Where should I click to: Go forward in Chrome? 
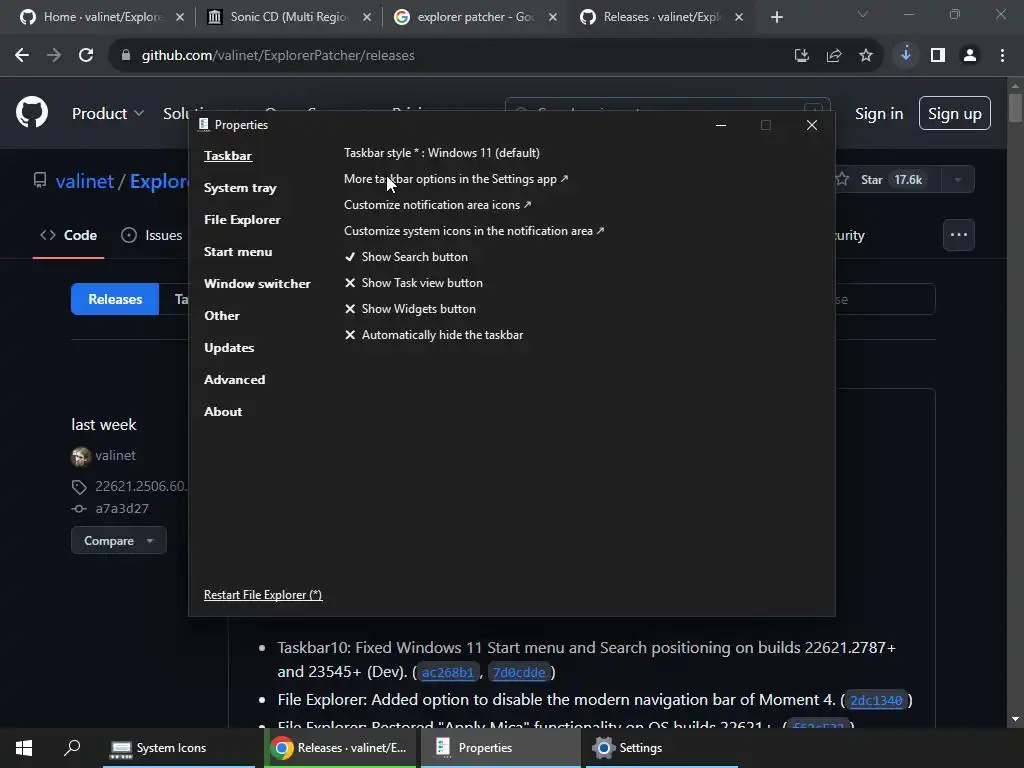point(54,56)
